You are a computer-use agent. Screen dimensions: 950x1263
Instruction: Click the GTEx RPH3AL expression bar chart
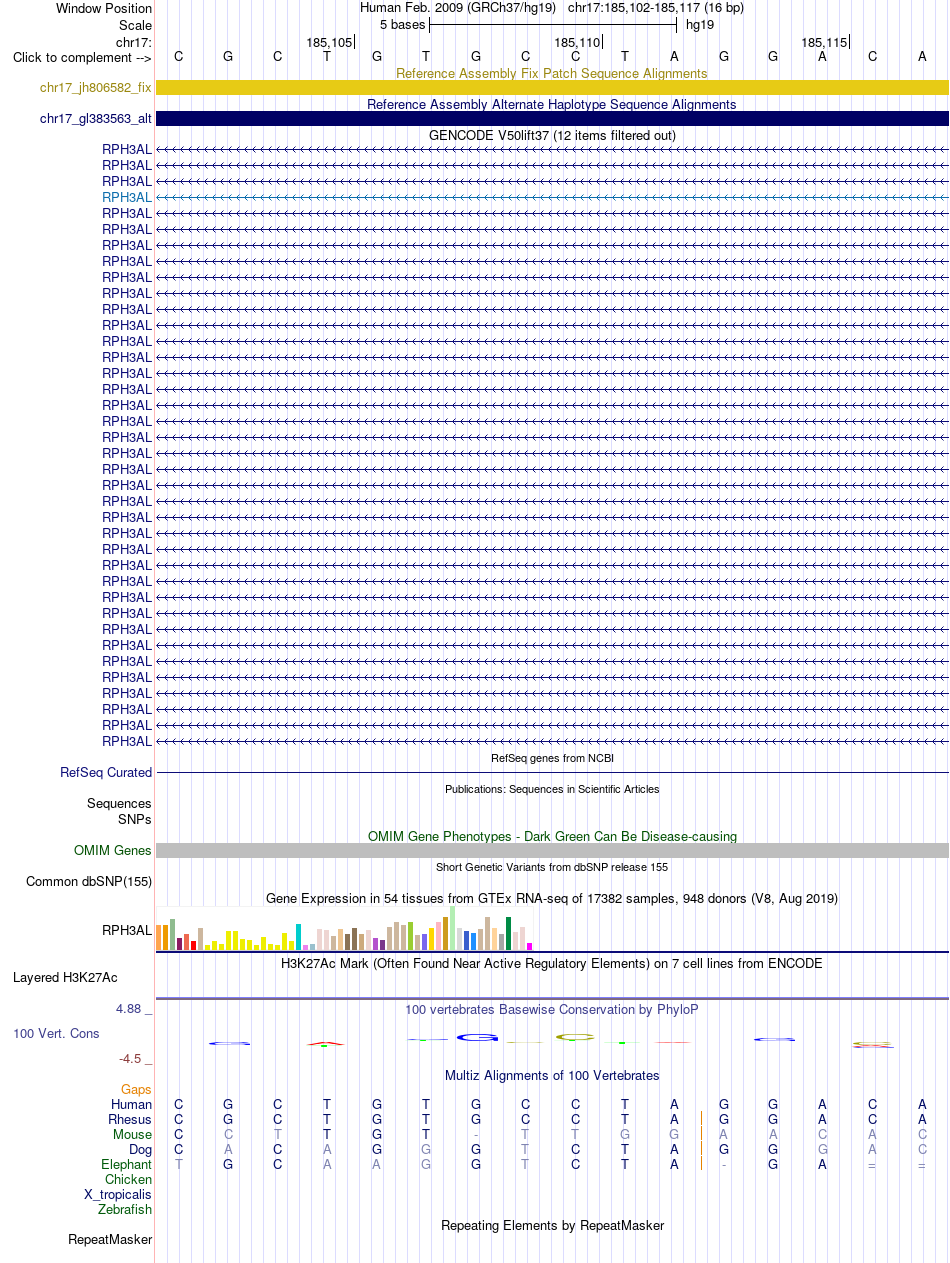(x=345, y=928)
